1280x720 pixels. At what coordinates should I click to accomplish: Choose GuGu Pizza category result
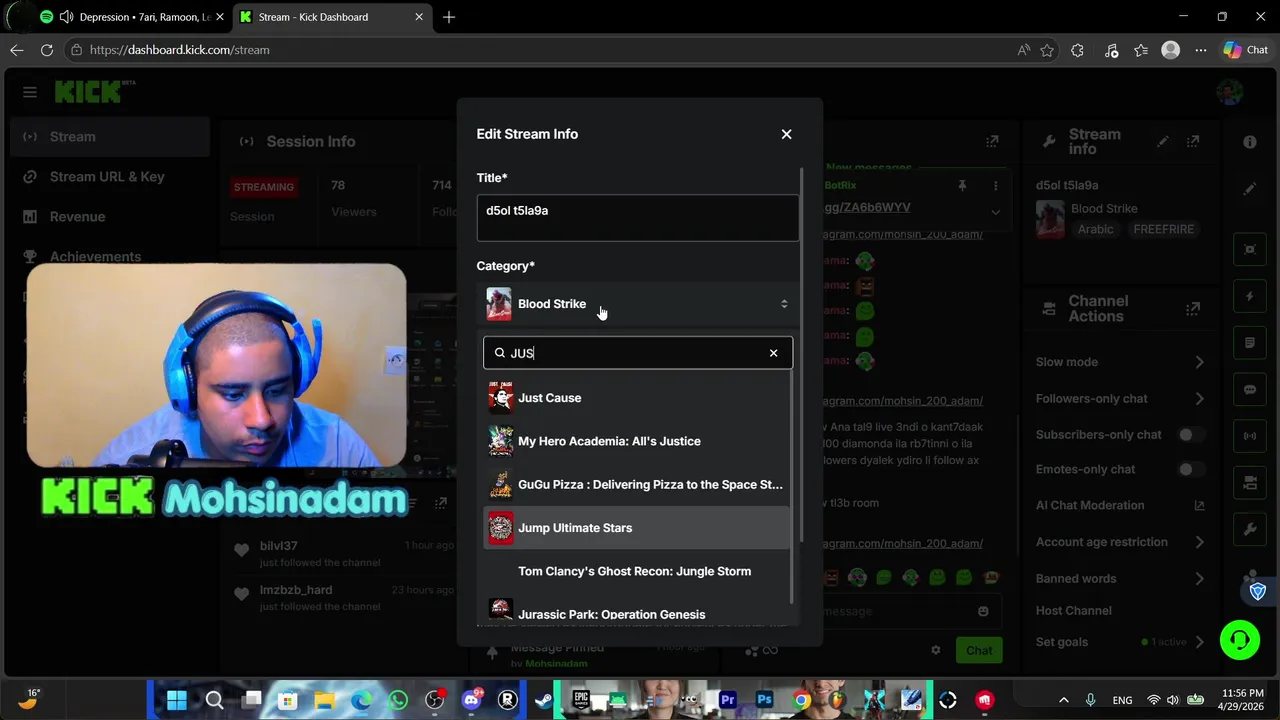[637, 484]
